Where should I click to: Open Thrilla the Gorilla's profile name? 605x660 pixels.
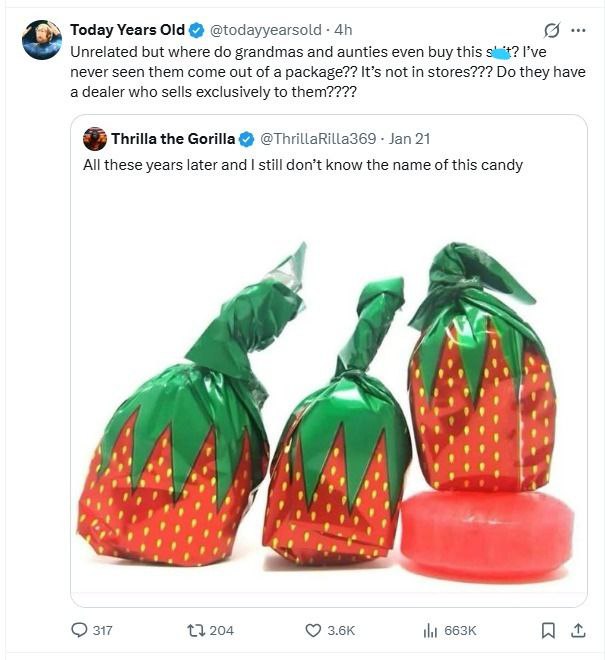point(173,138)
